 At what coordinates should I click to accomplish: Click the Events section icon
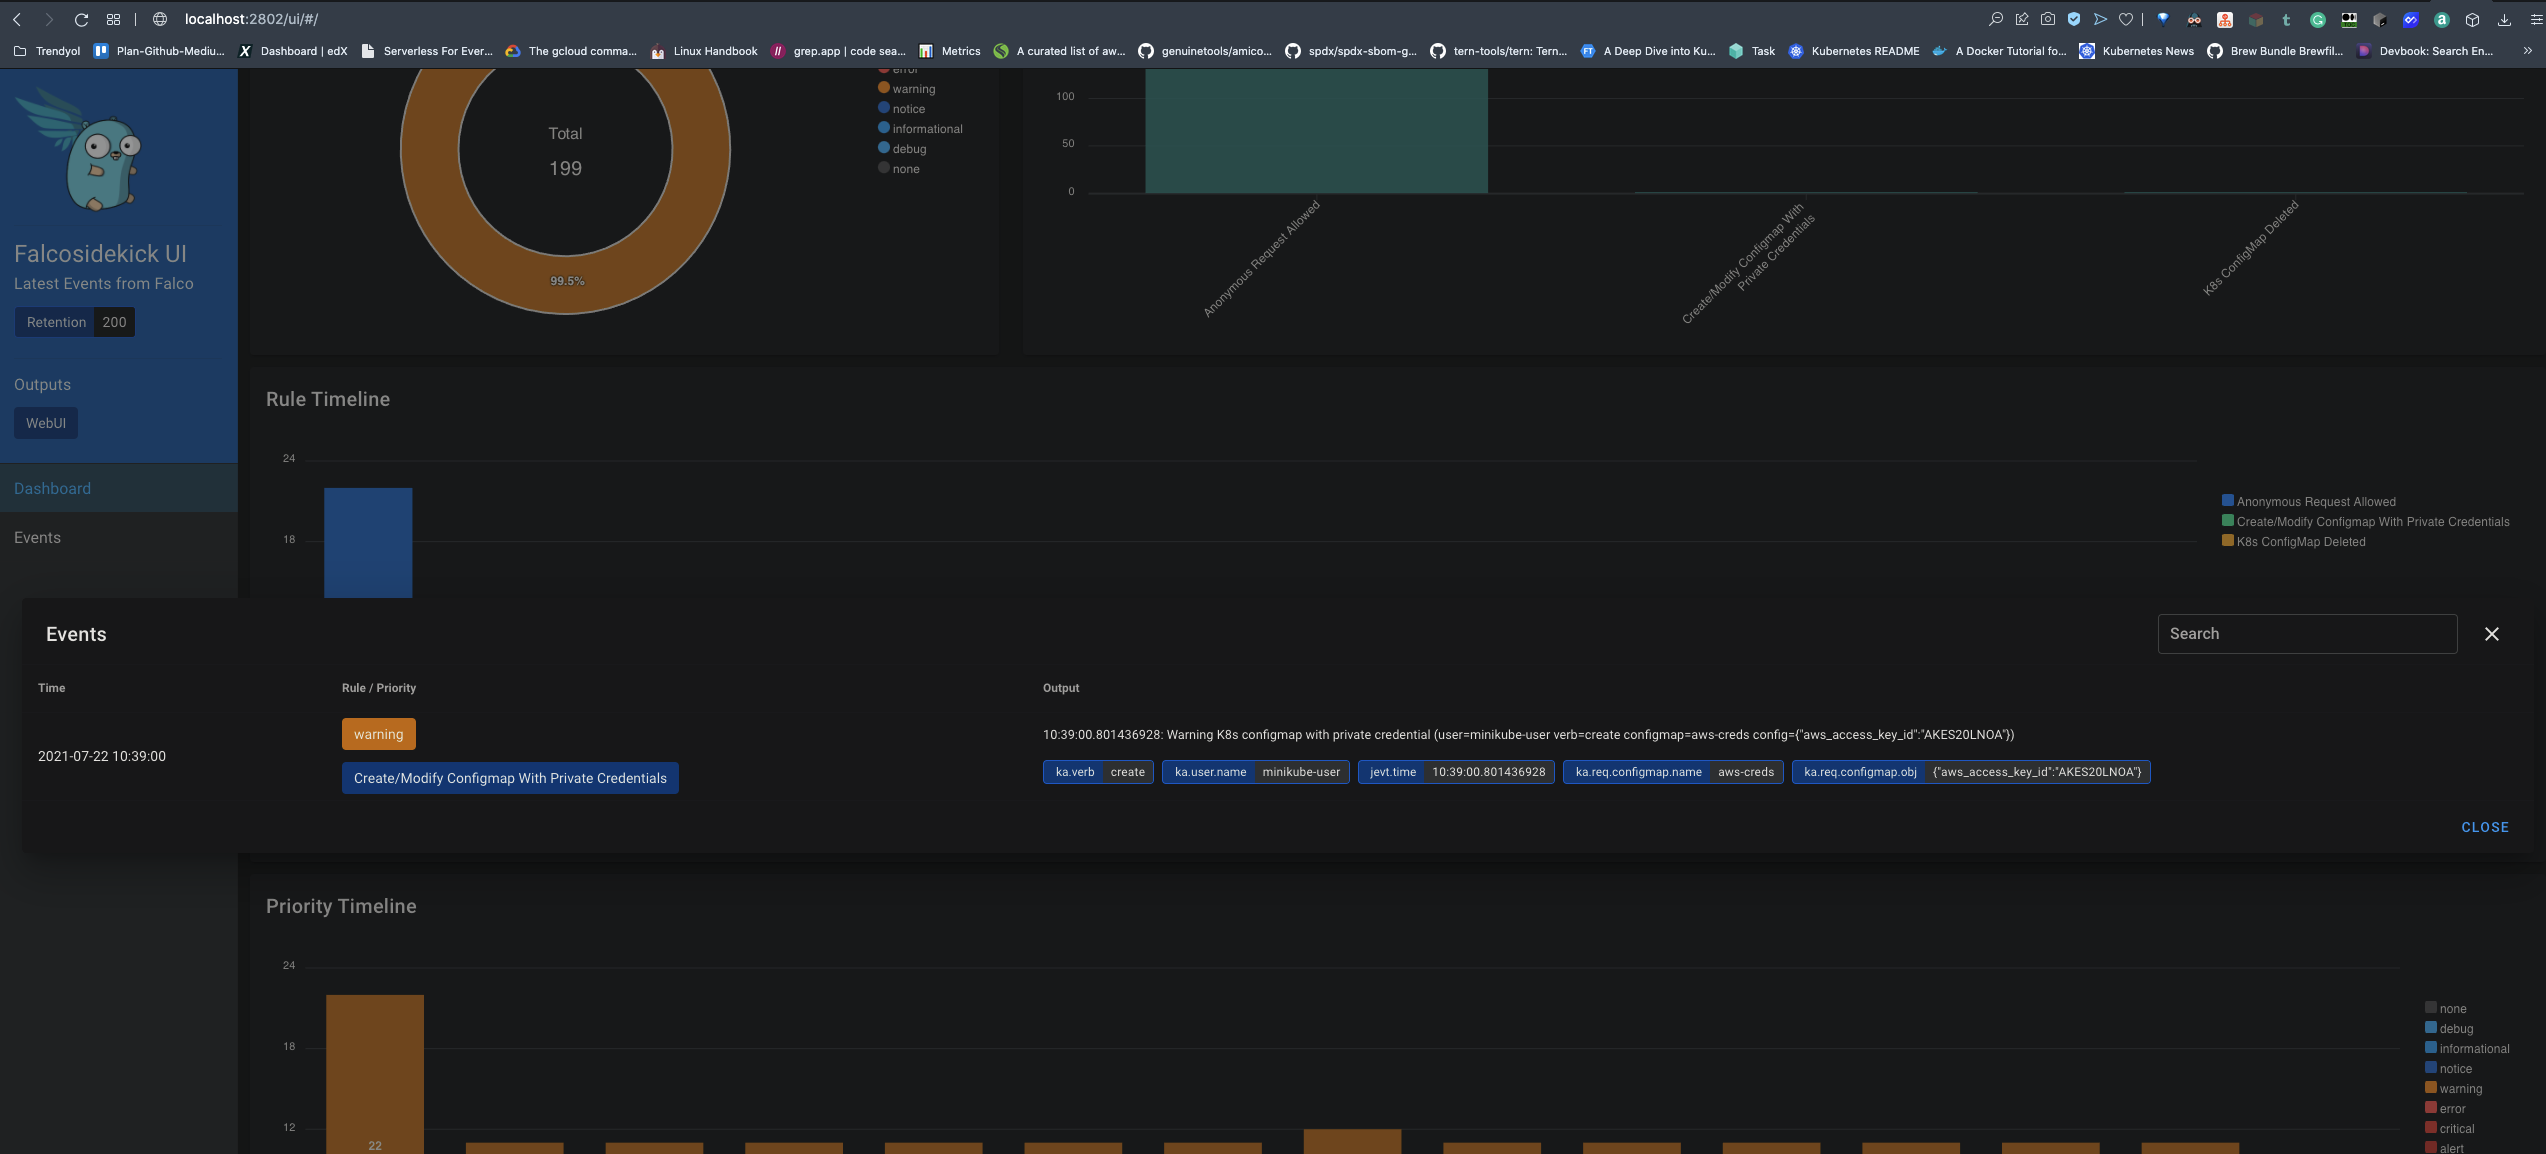(x=36, y=537)
